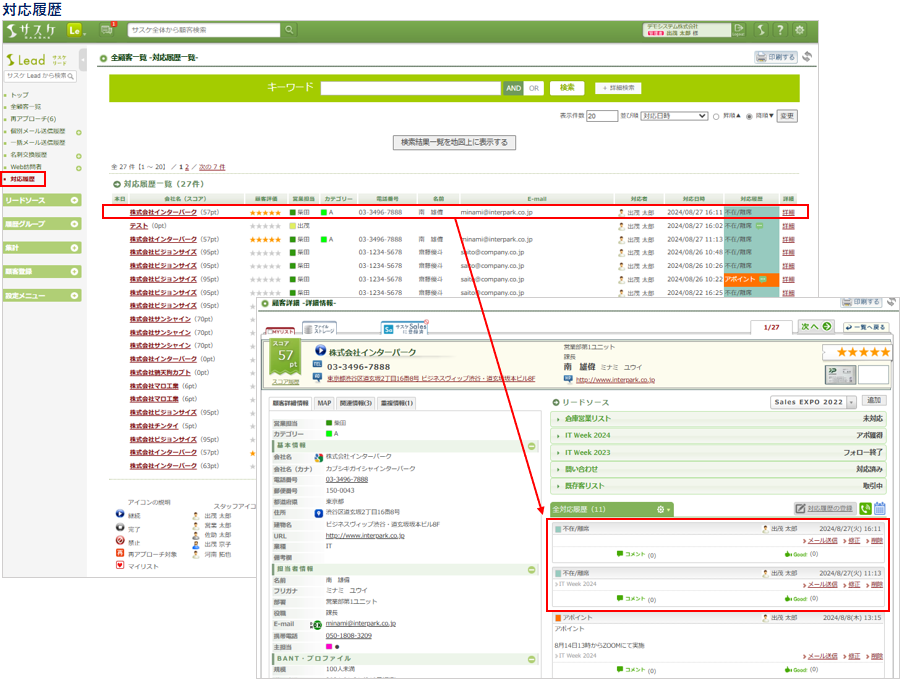This screenshot has height=682, width=902.
Task: Open 全顧客一覧 in the sidebar
Action: (x=26, y=107)
